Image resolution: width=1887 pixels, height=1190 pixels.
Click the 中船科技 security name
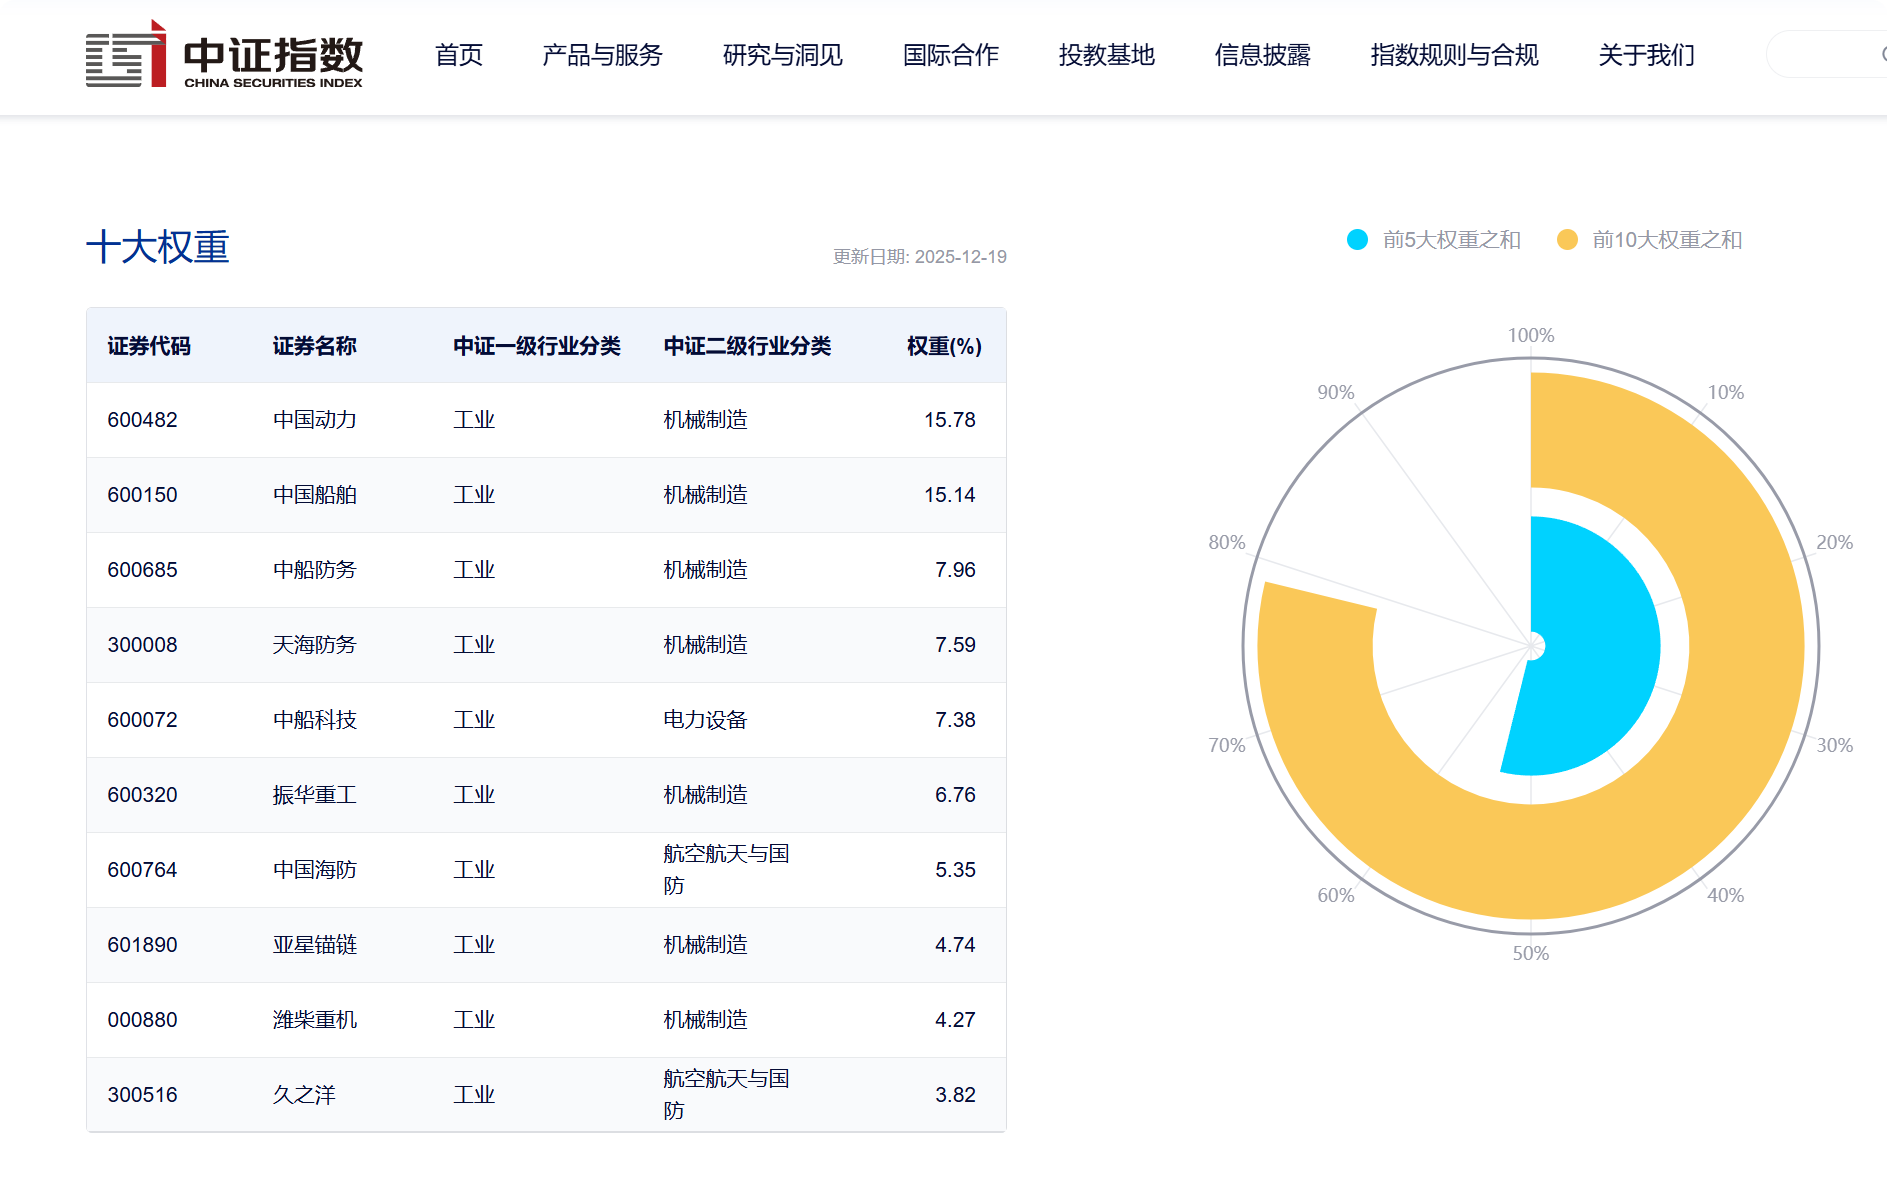click(315, 720)
